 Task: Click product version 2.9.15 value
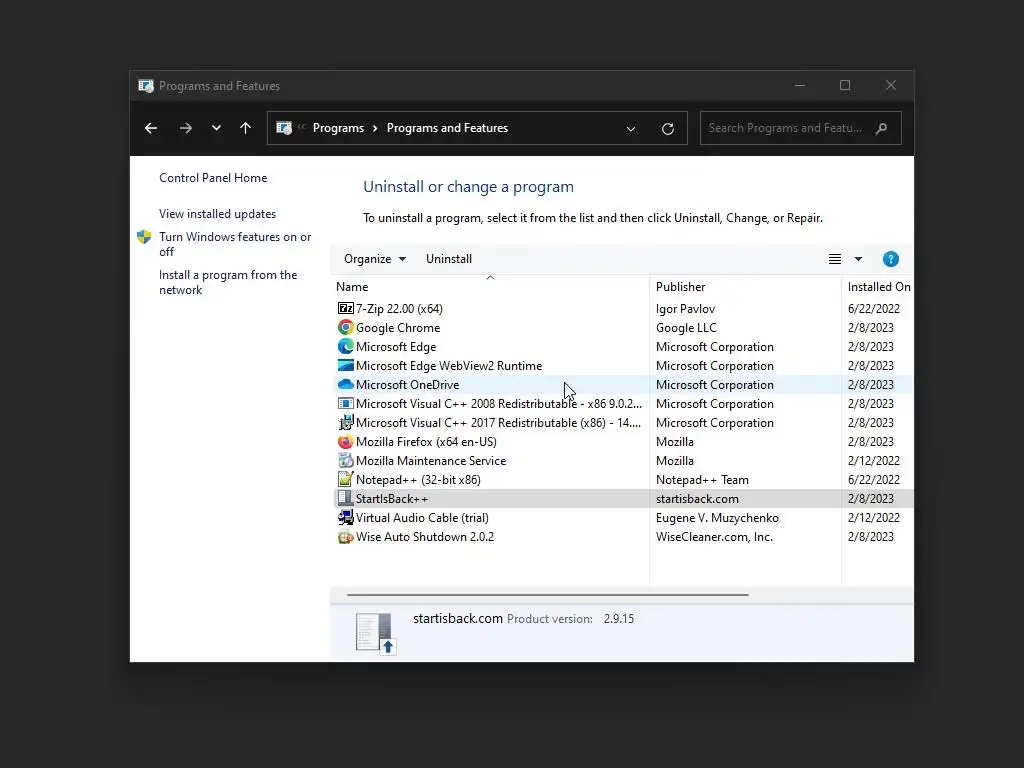(618, 618)
